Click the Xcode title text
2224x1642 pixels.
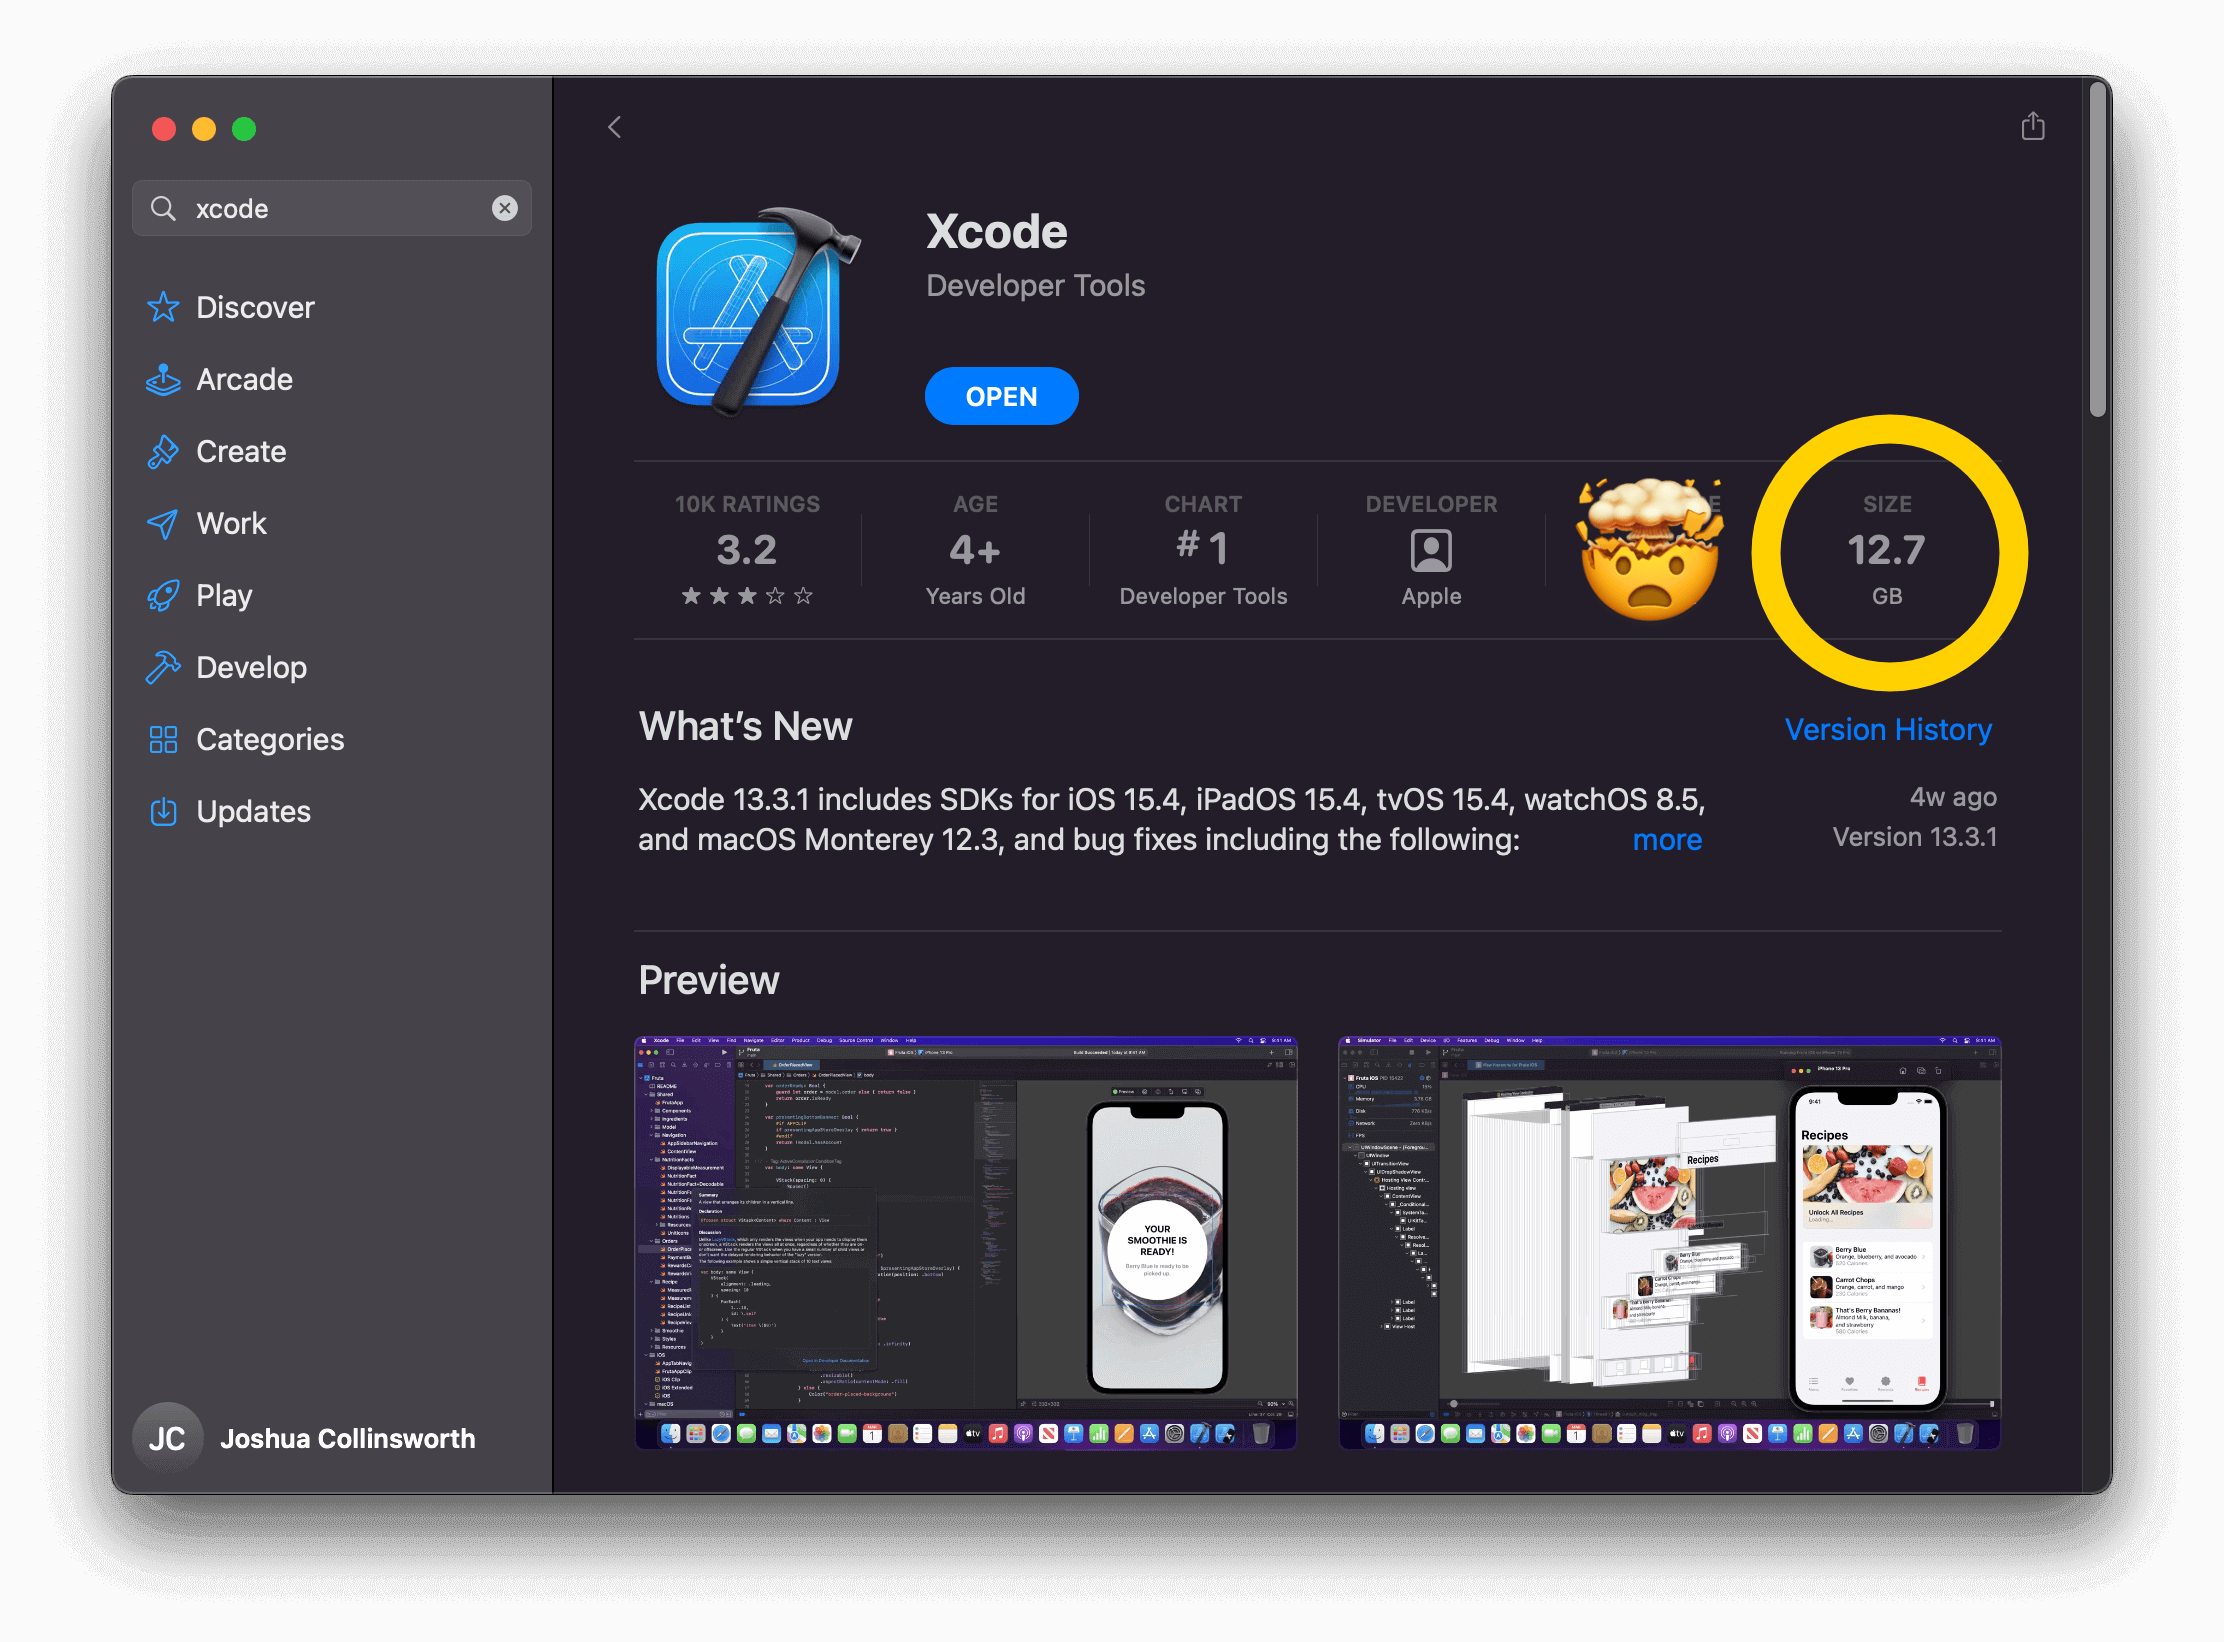pyautogui.click(x=996, y=232)
